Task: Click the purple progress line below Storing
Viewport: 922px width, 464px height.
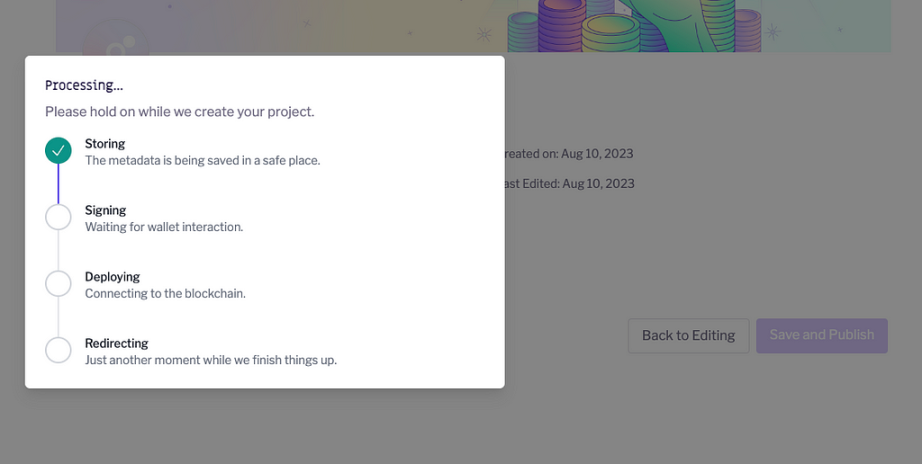Action: click(58, 184)
